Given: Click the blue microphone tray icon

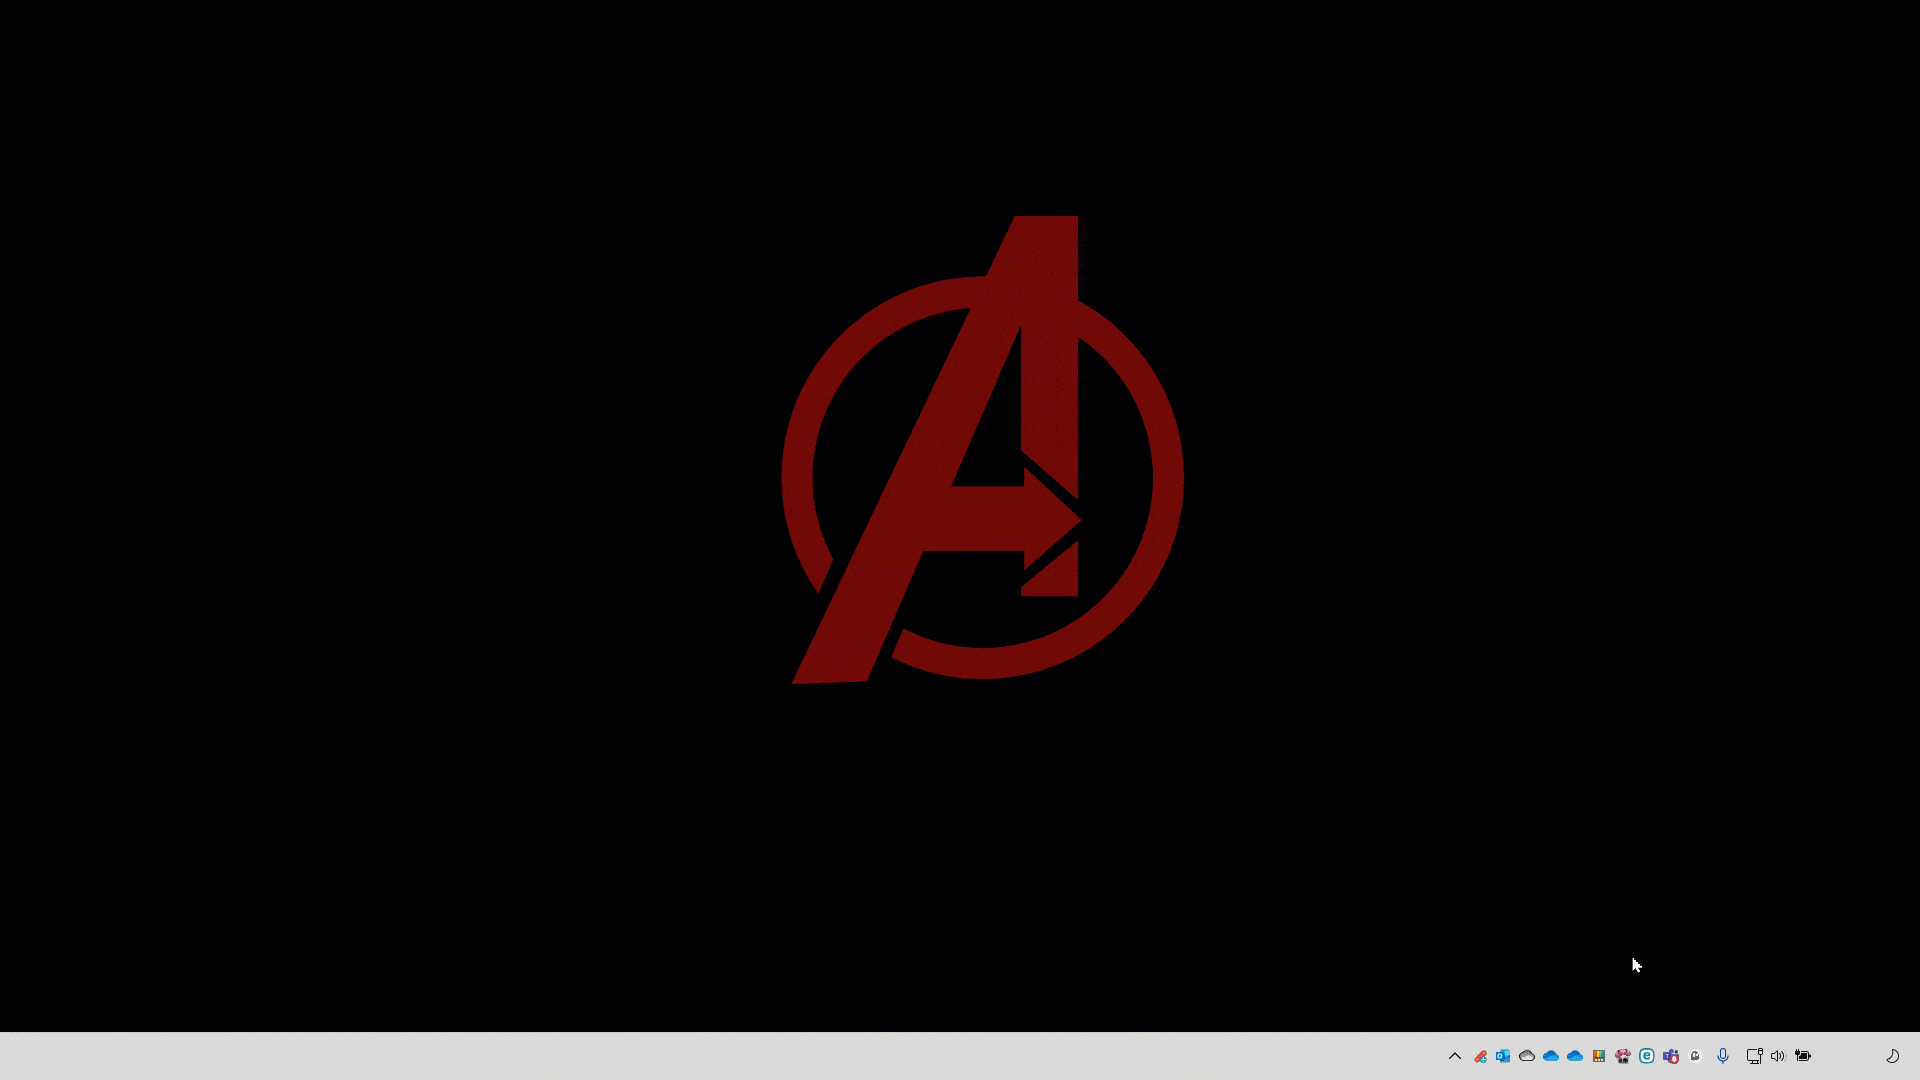Looking at the screenshot, I should click(1723, 1056).
